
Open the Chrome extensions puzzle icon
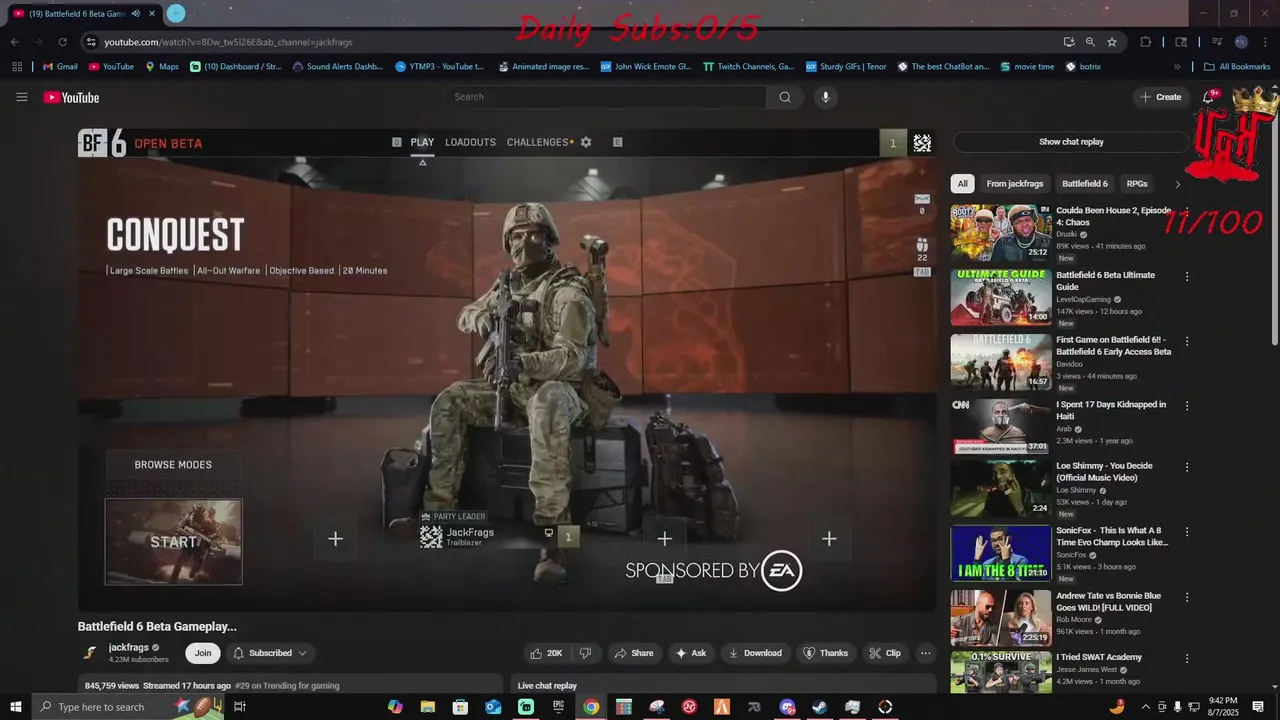point(1146,42)
